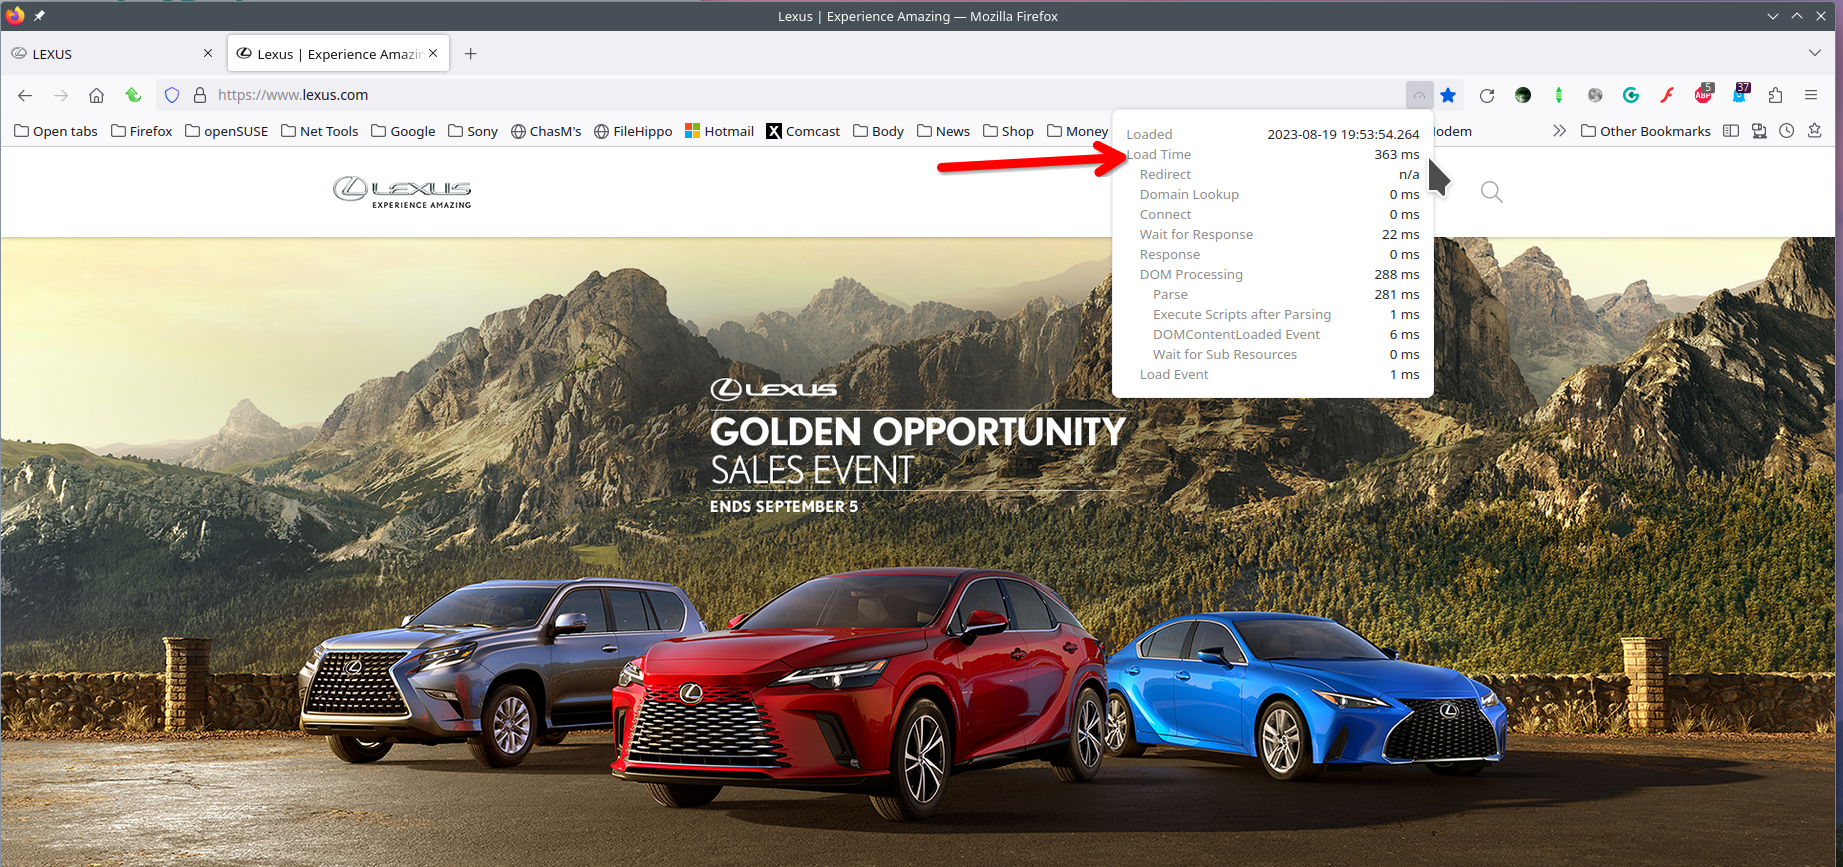The width and height of the screenshot is (1843, 867).
Task: Open the Firefox bookmark folder
Action: click(141, 131)
